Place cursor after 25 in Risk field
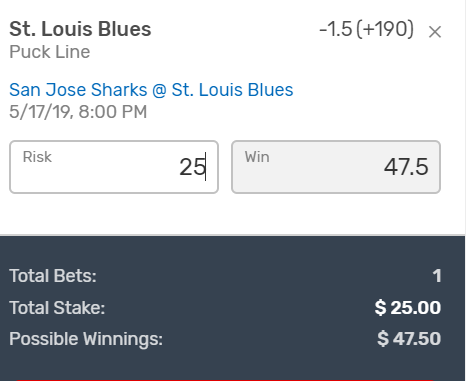 pos(206,167)
